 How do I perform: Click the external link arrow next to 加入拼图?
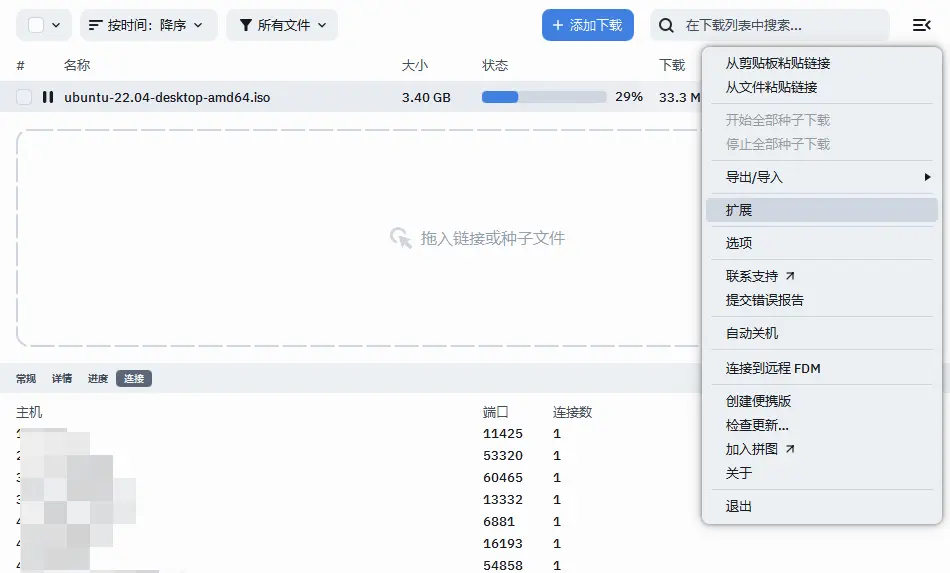pos(790,449)
